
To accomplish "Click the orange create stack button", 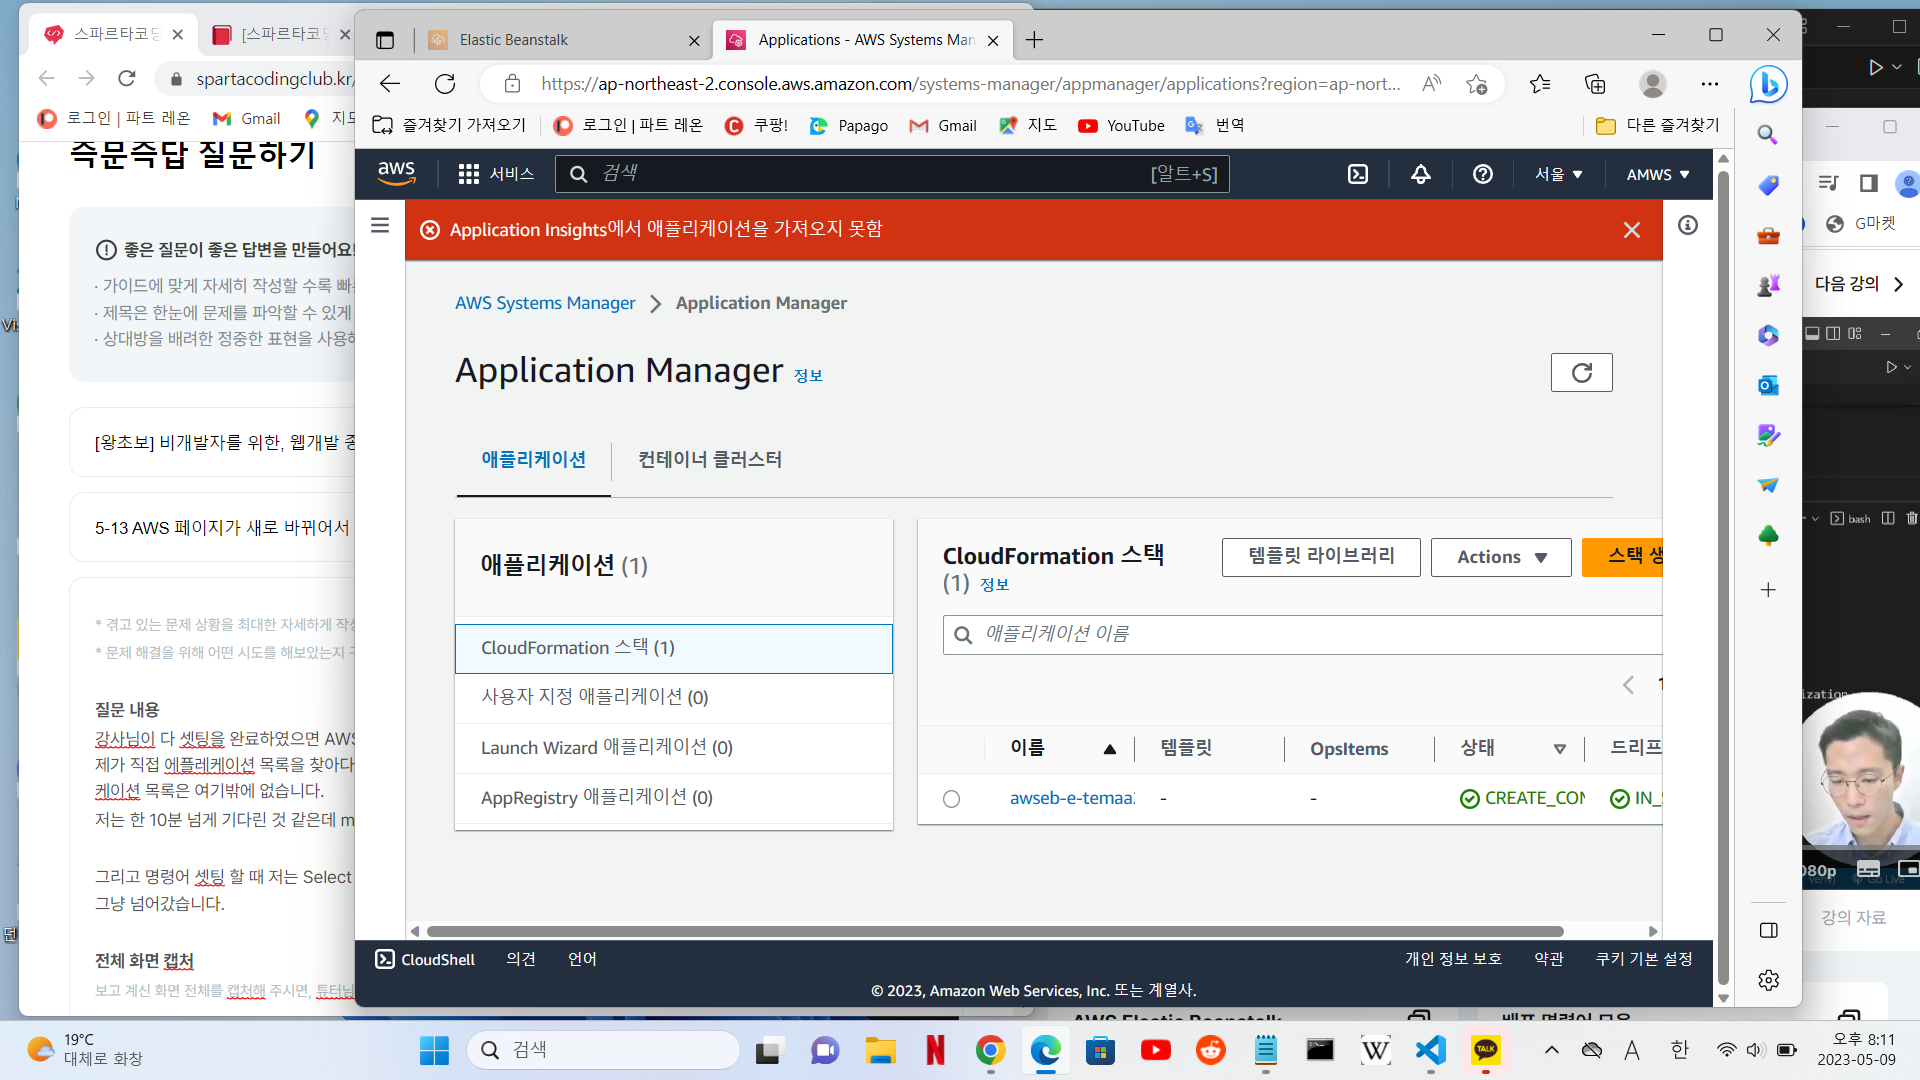I will [x=1623, y=557].
